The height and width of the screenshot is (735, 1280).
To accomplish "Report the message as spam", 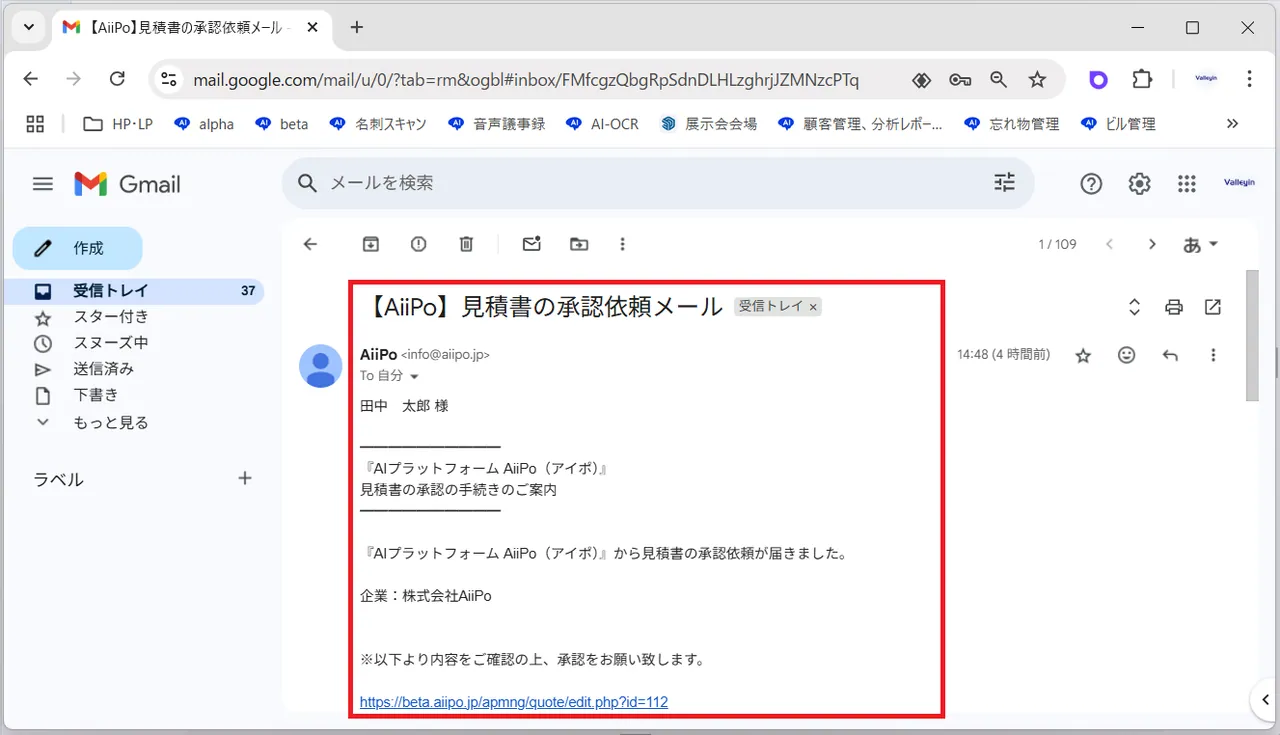I will tap(419, 244).
